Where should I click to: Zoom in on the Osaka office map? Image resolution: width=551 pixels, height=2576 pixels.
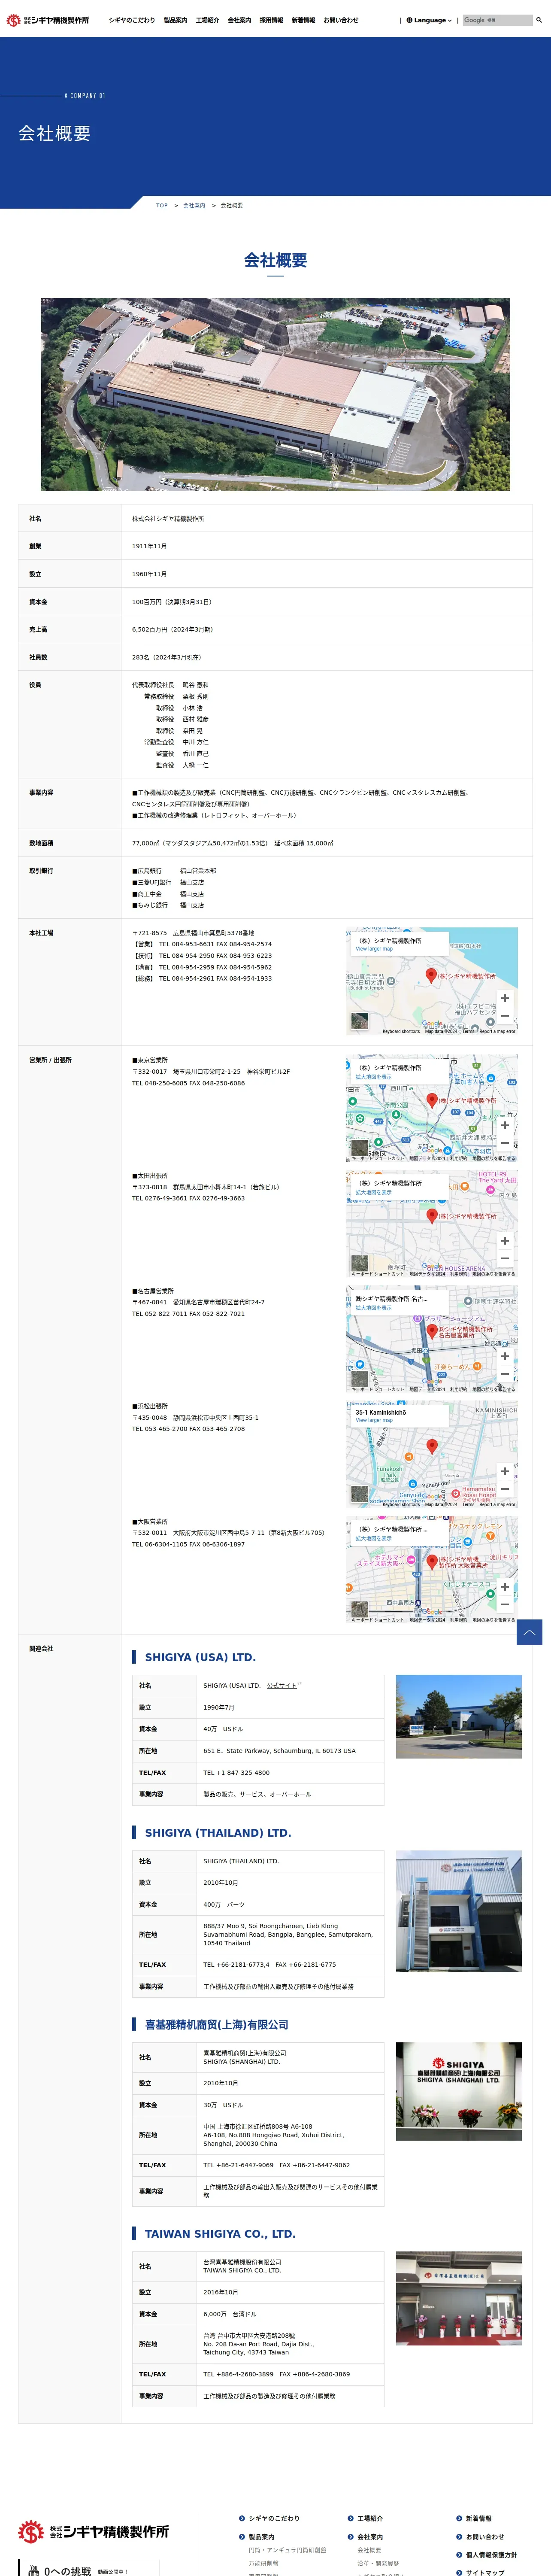point(505,1587)
